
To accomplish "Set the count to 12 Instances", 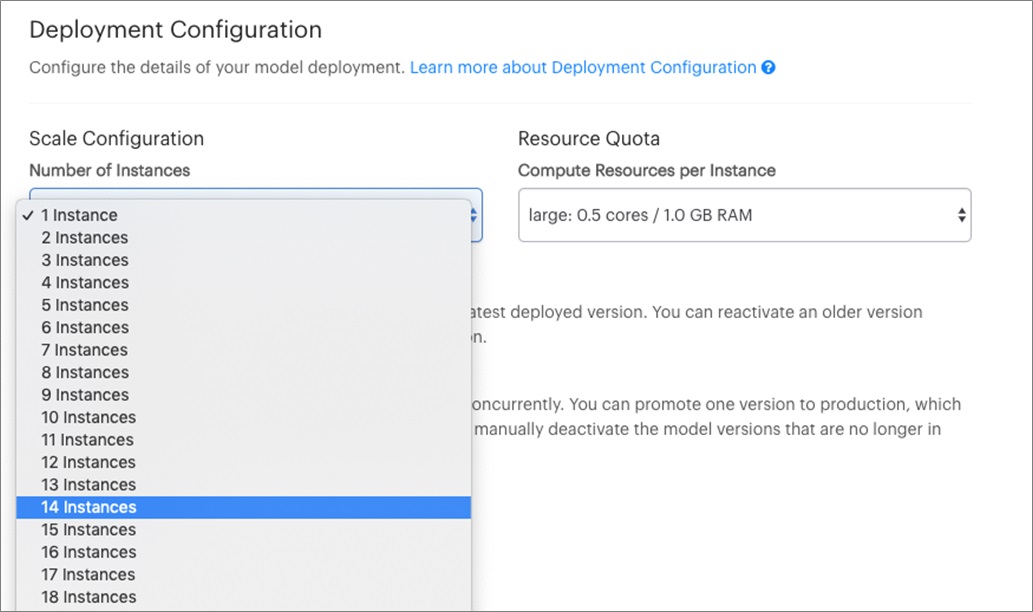I will point(244,462).
